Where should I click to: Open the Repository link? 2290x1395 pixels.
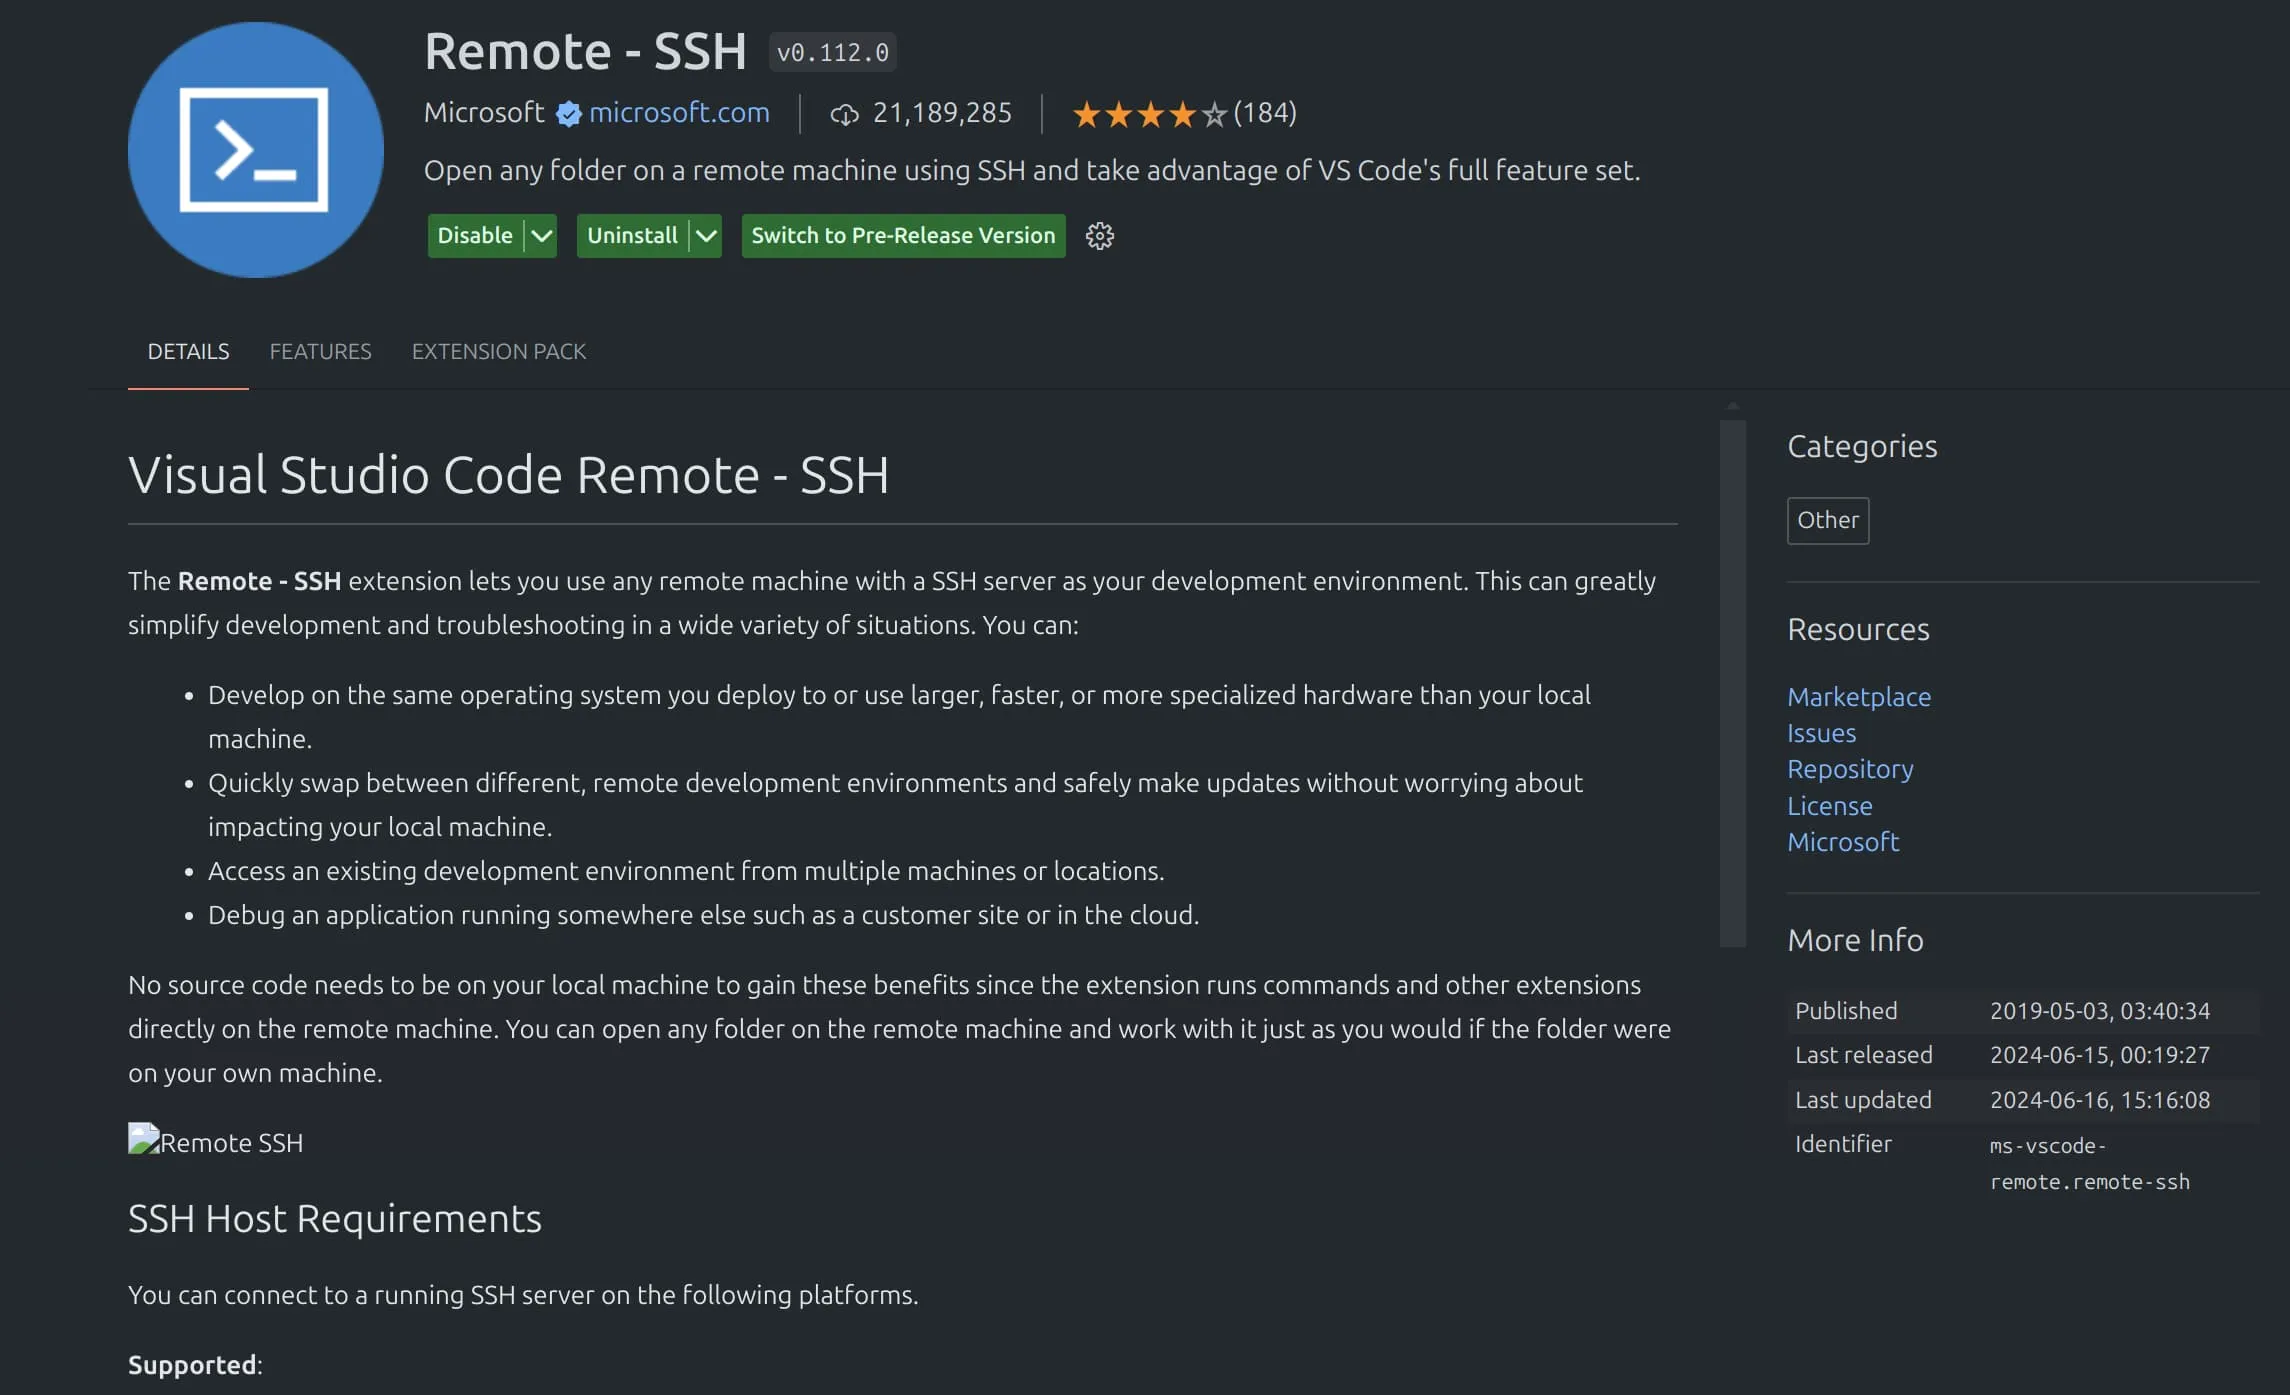tap(1850, 769)
